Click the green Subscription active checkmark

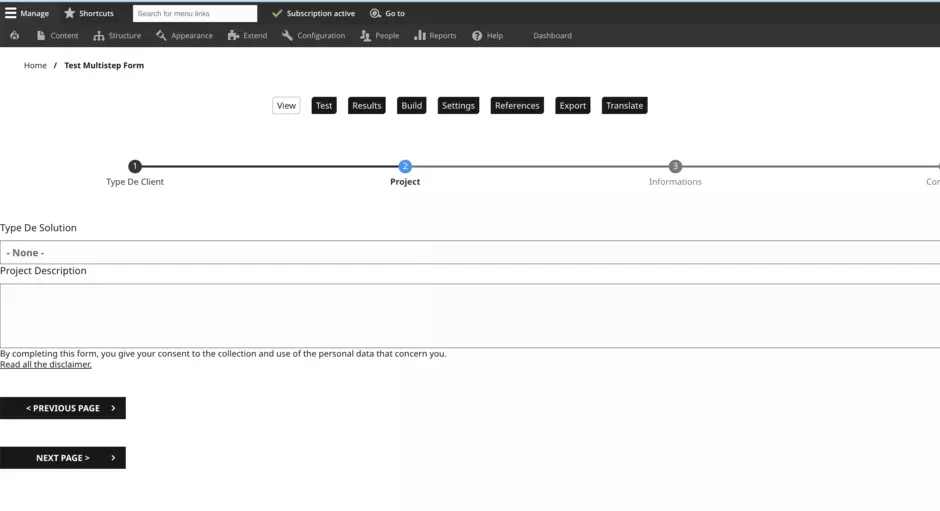[277, 13]
